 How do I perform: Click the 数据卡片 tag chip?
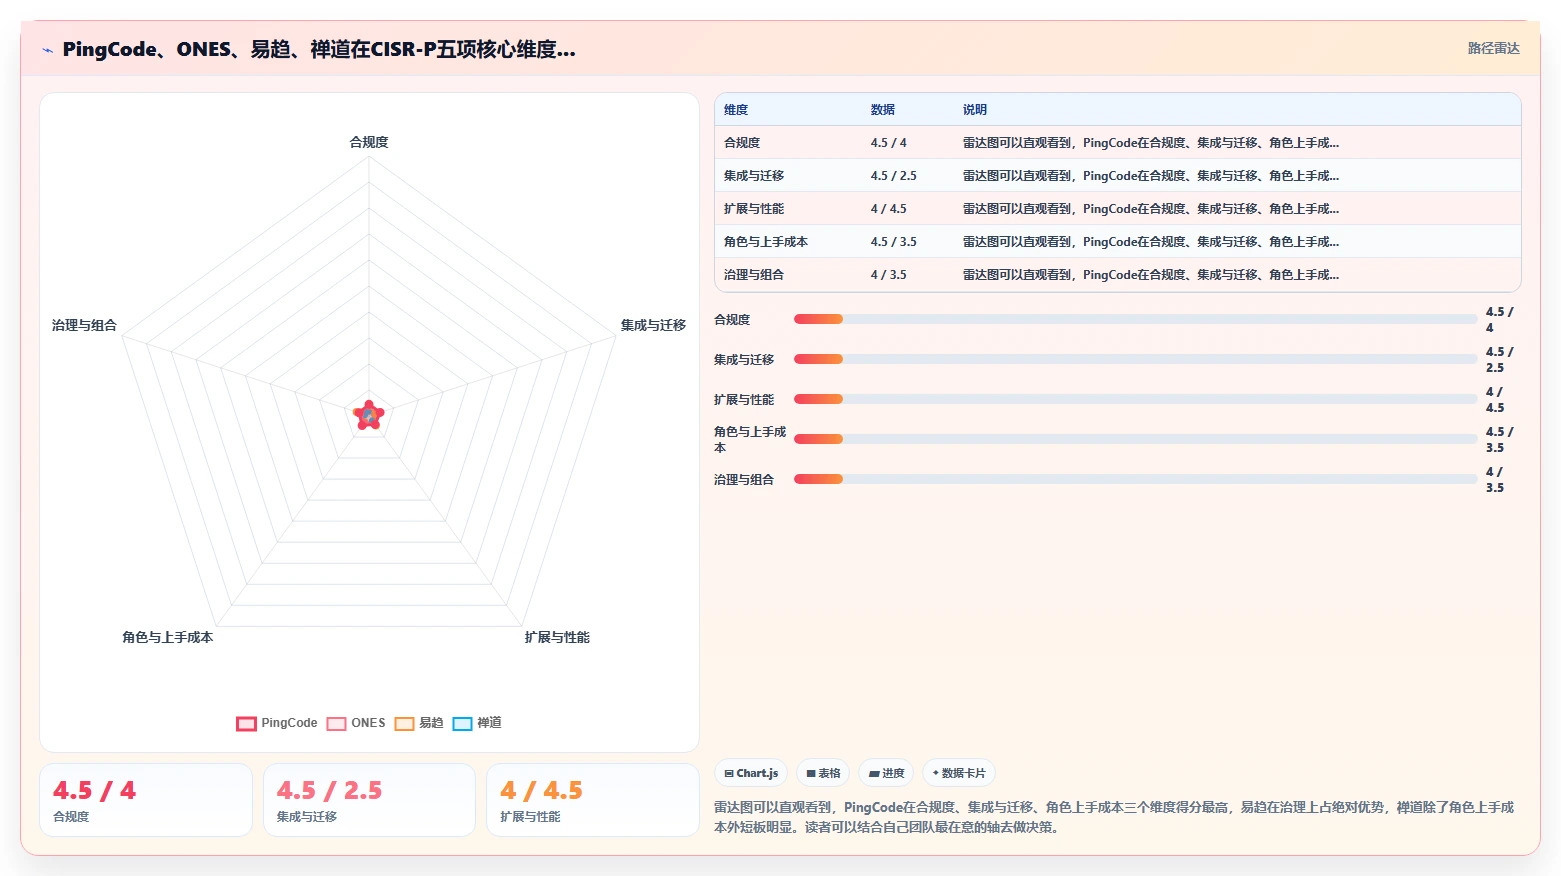pyautogui.click(x=958, y=773)
